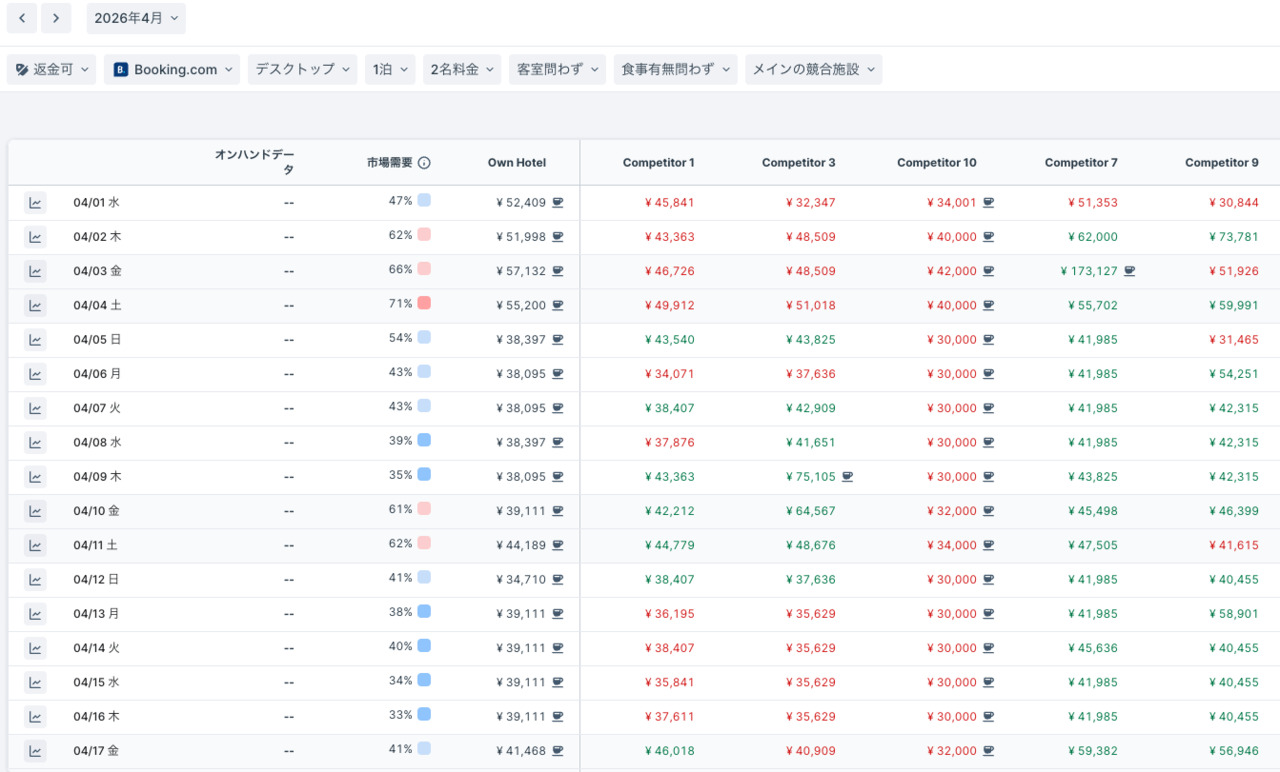1280x772 pixels.
Task: Click the Booking.com logo in the filter chip
Action: (119, 70)
